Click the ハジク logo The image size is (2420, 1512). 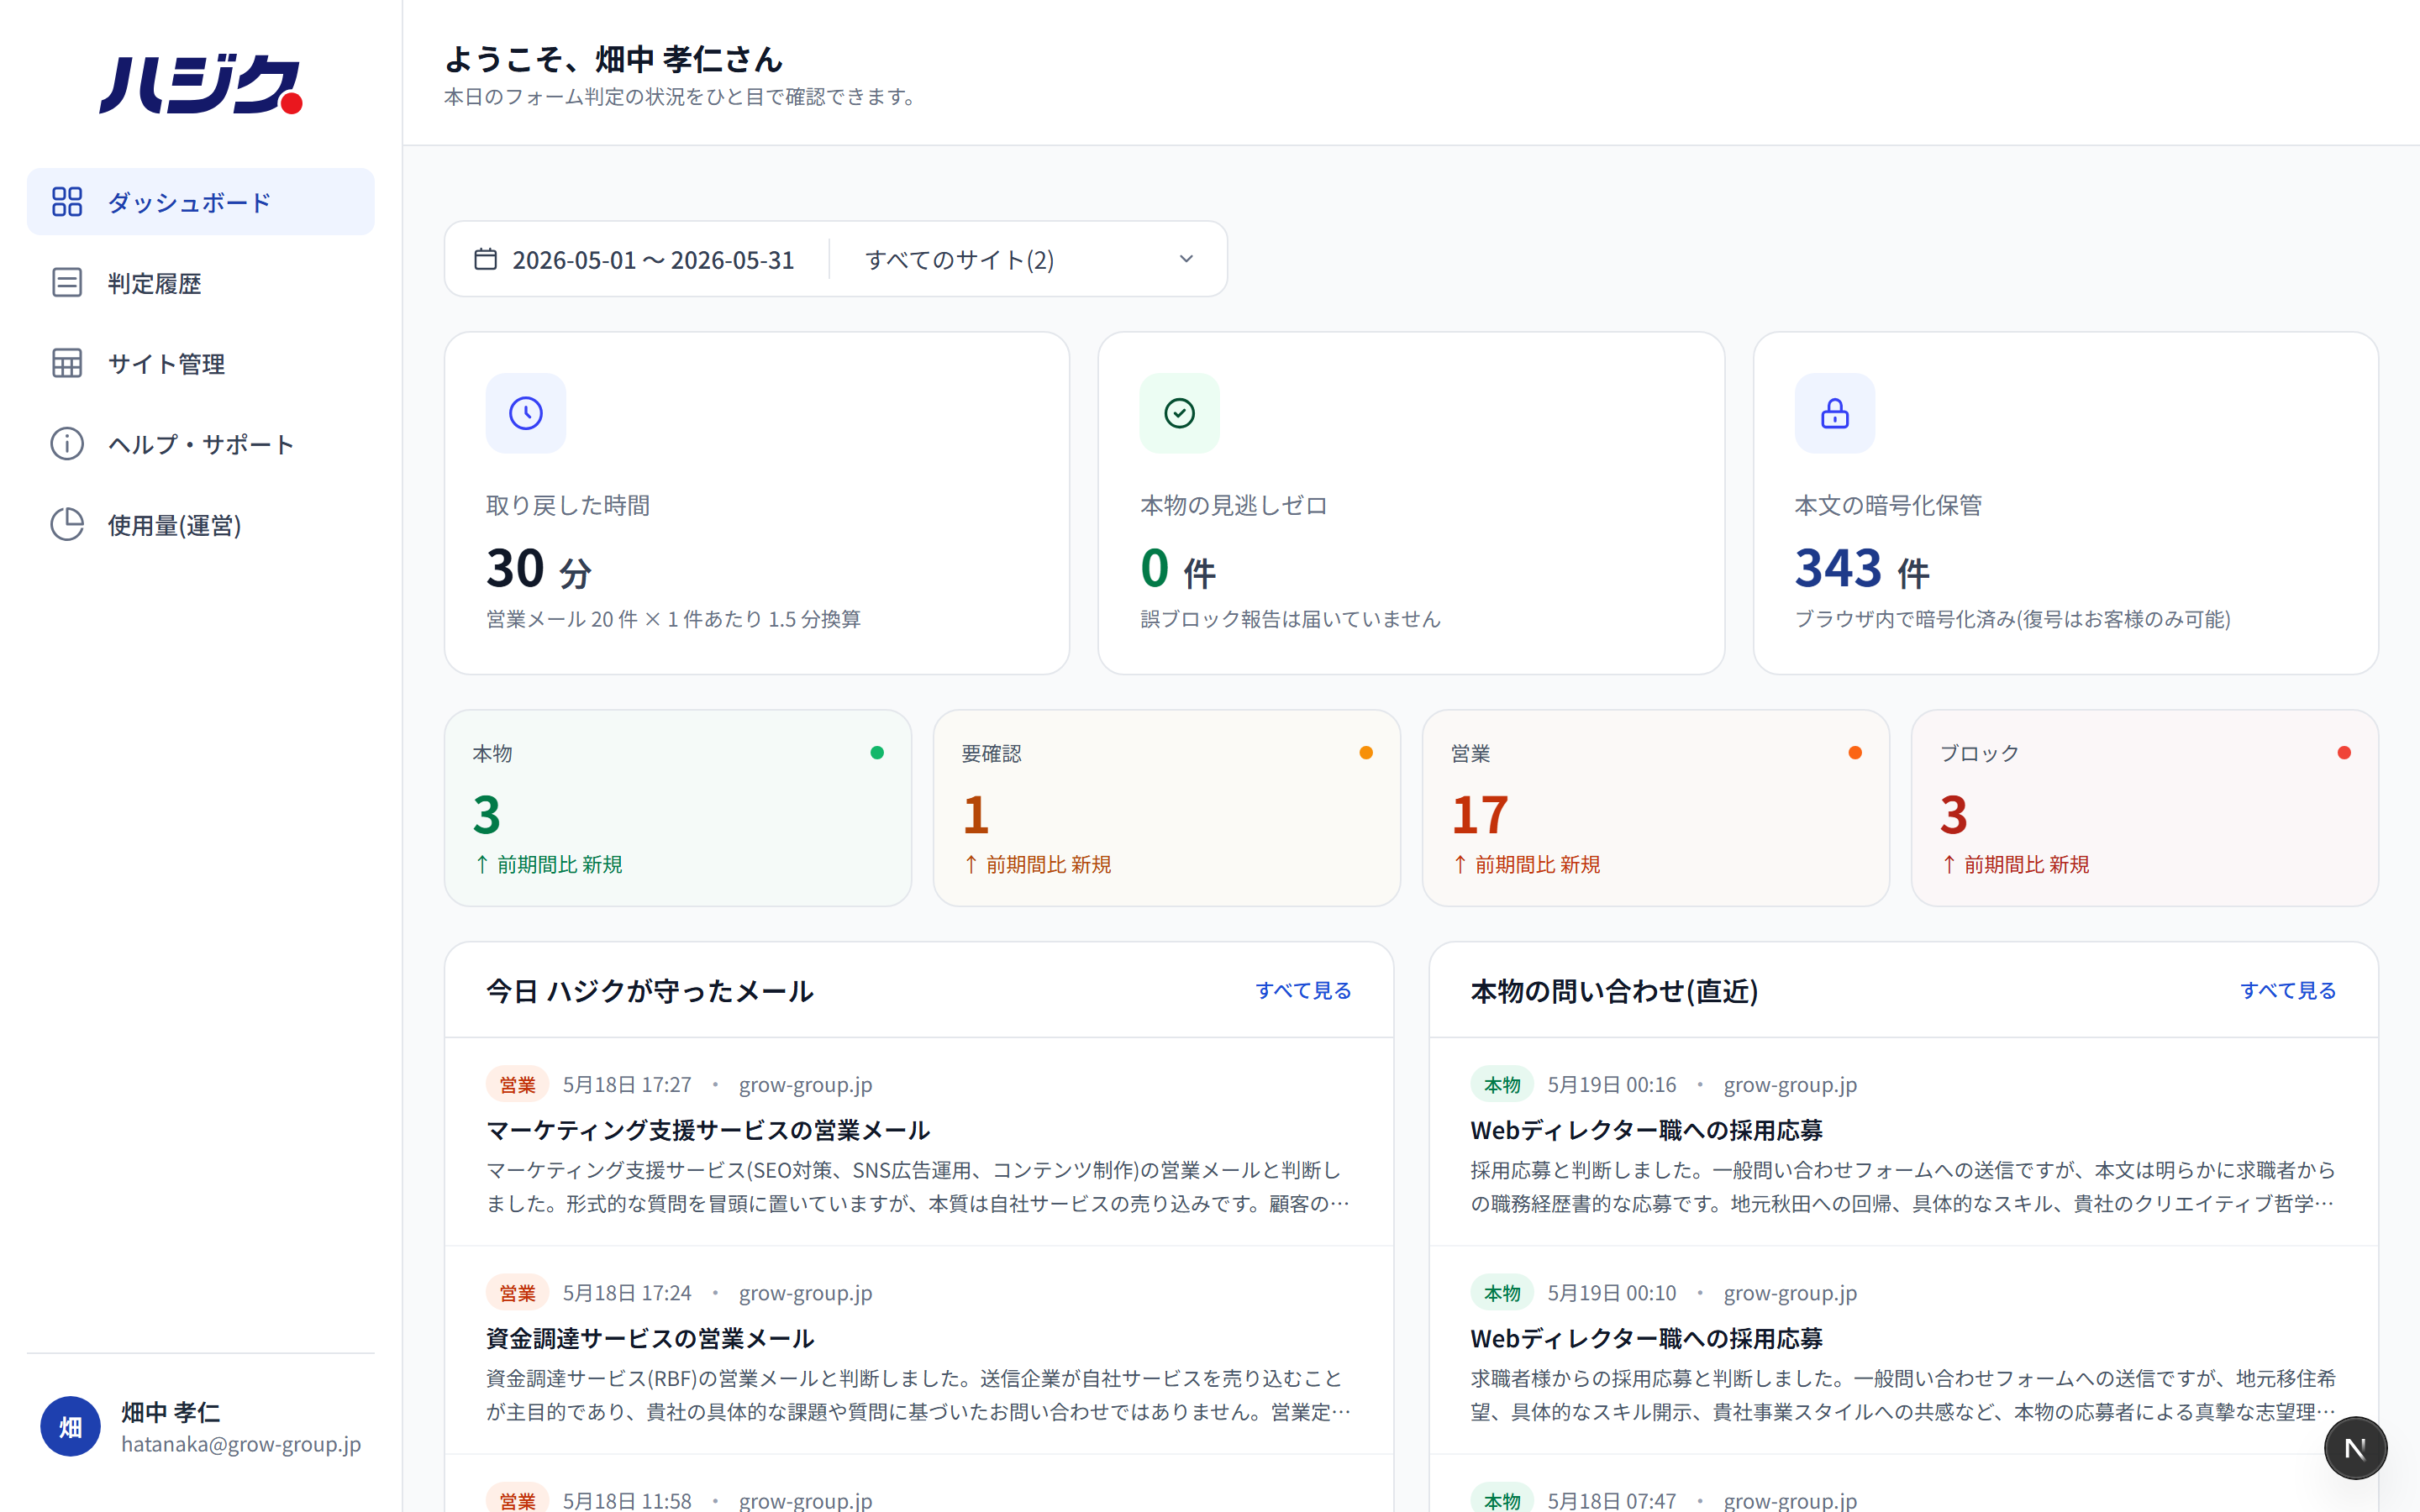[x=201, y=84]
